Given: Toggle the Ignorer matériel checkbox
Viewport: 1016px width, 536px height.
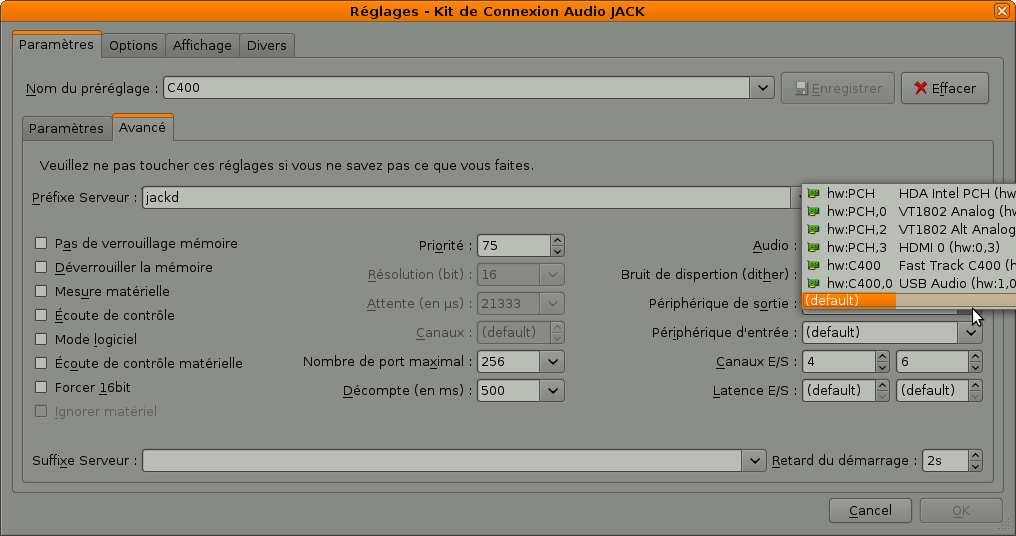Looking at the screenshot, I should (x=41, y=411).
